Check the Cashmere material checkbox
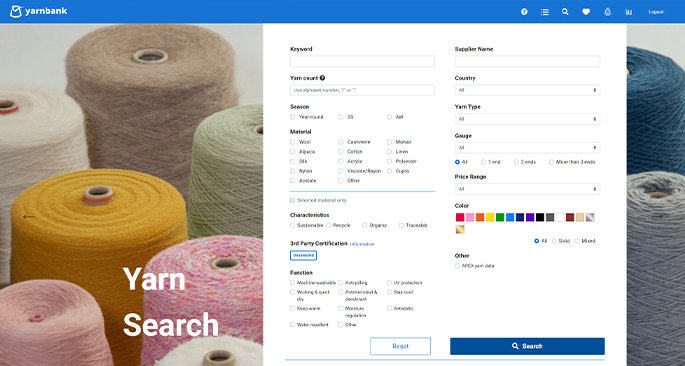 (x=341, y=142)
